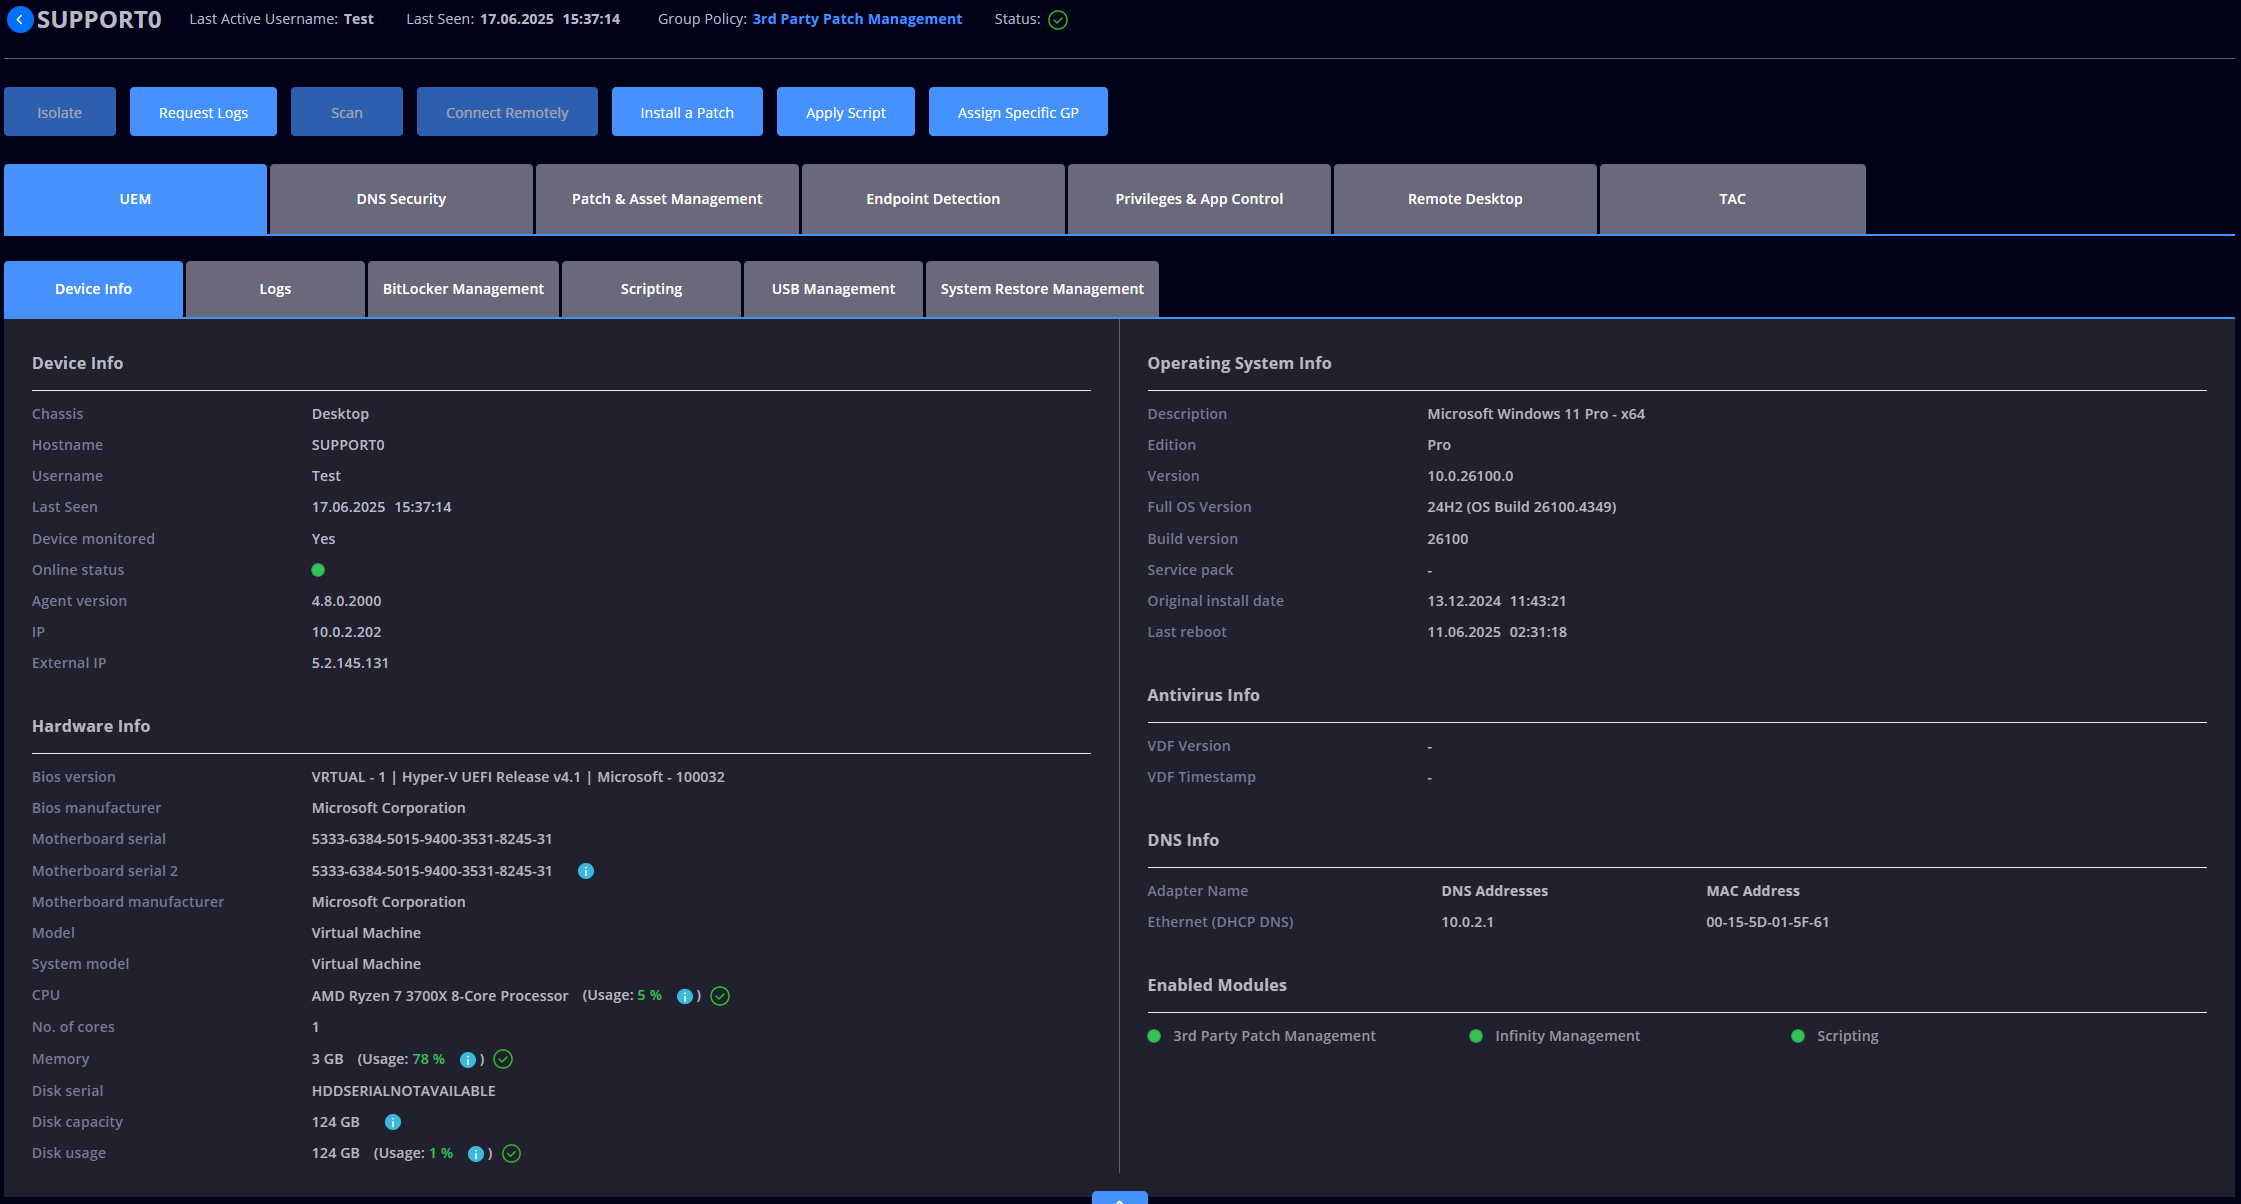Image resolution: width=2241 pixels, height=1204 pixels.
Task: Click the Full OS Version 24H2 value
Action: [x=1521, y=507]
